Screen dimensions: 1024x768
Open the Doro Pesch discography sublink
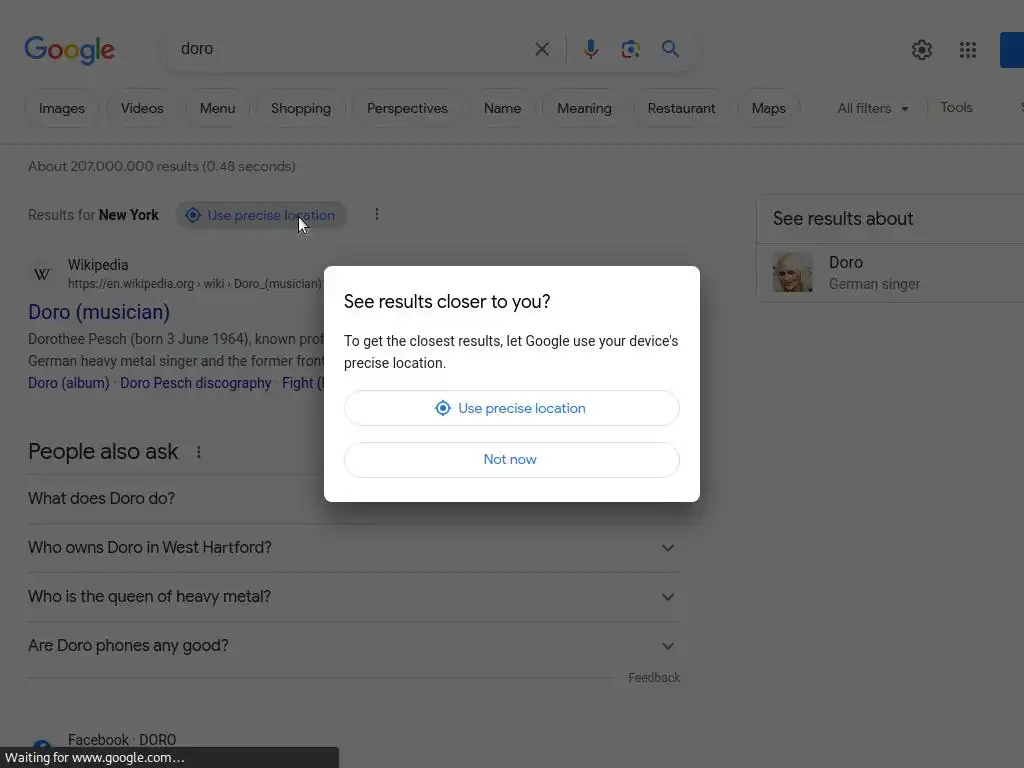pyautogui.click(x=195, y=383)
